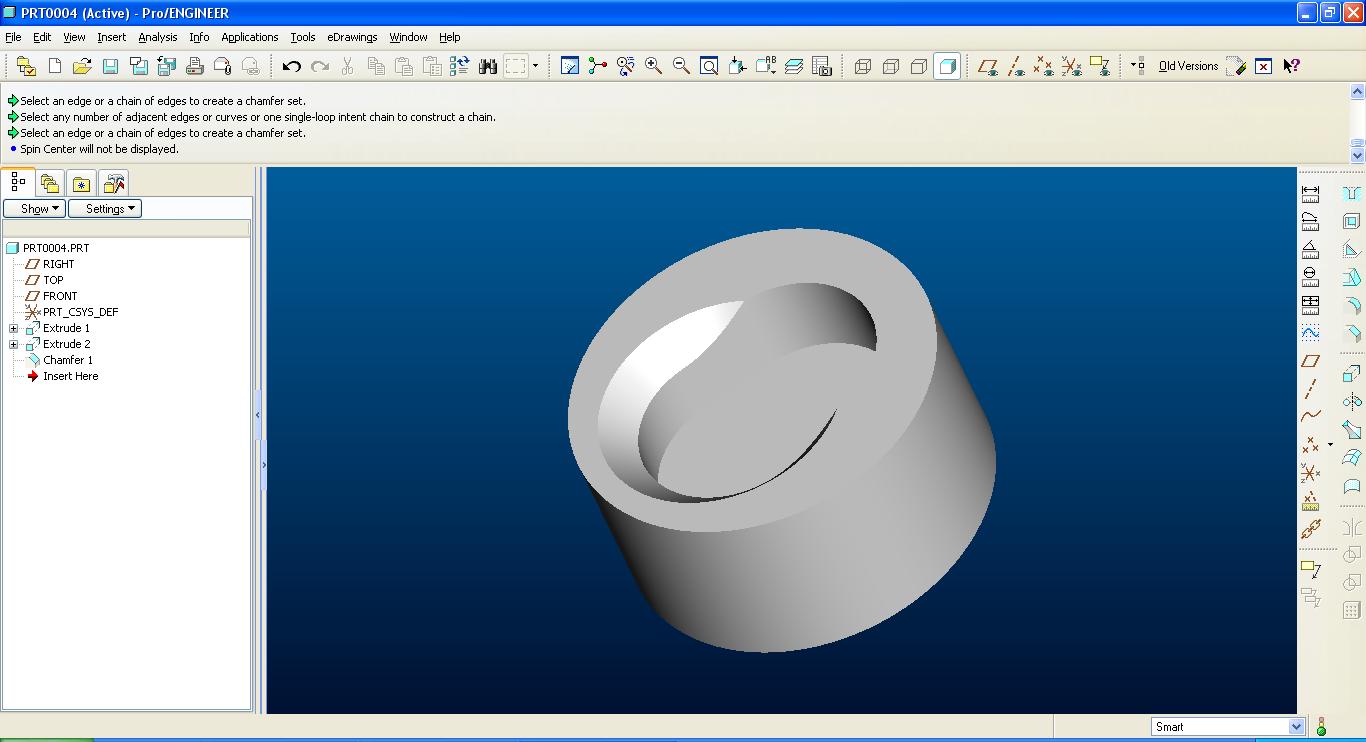Select the Sketch tool icon
The height and width of the screenshot is (742, 1366).
[x=1311, y=333]
